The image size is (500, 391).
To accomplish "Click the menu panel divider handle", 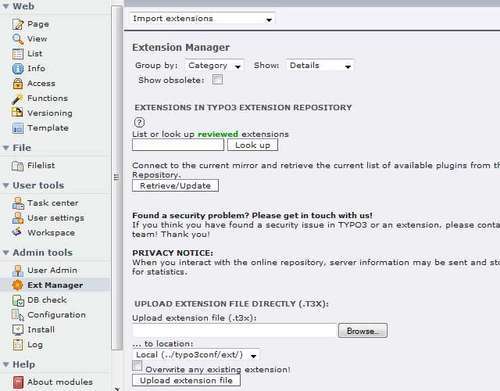I will pyautogui.click(x=116, y=177).
